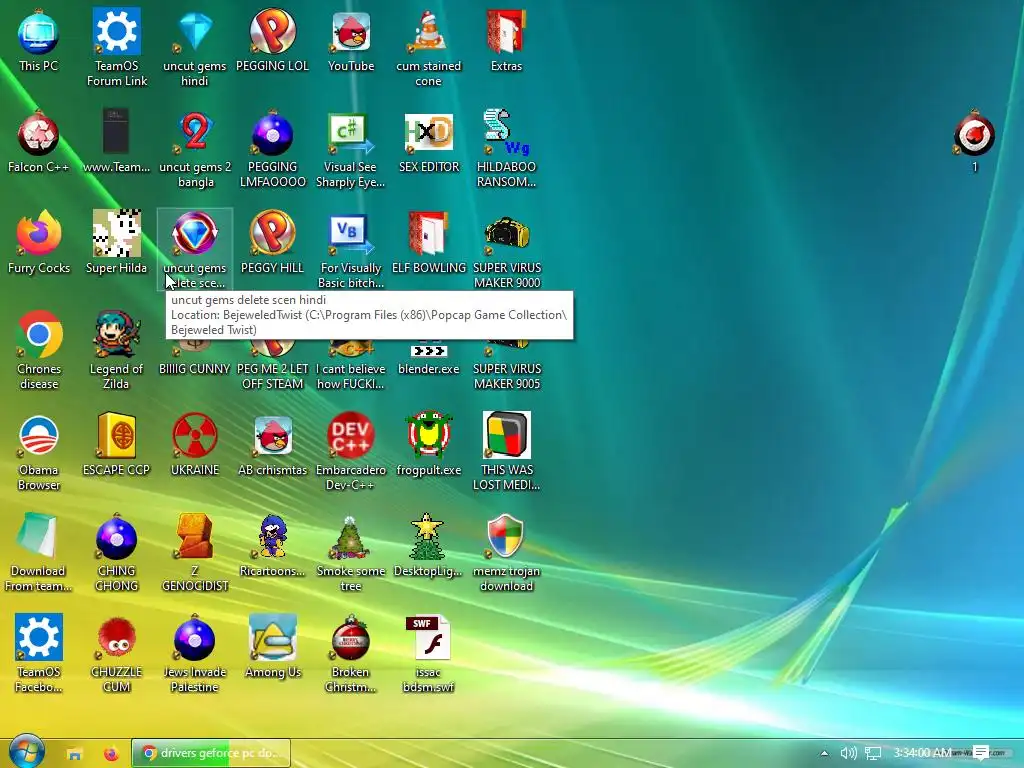Screen dimensions: 1024x768
Task: Launch Firefox from the taskbar
Action: 112,753
